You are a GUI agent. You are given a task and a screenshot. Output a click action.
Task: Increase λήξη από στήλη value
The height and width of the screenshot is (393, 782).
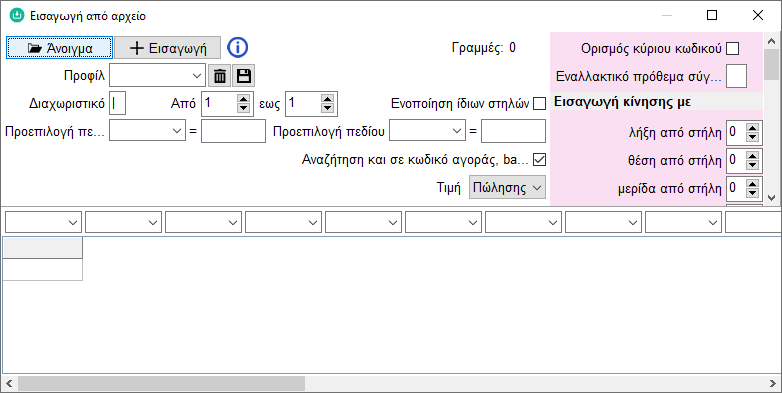[x=753, y=128]
